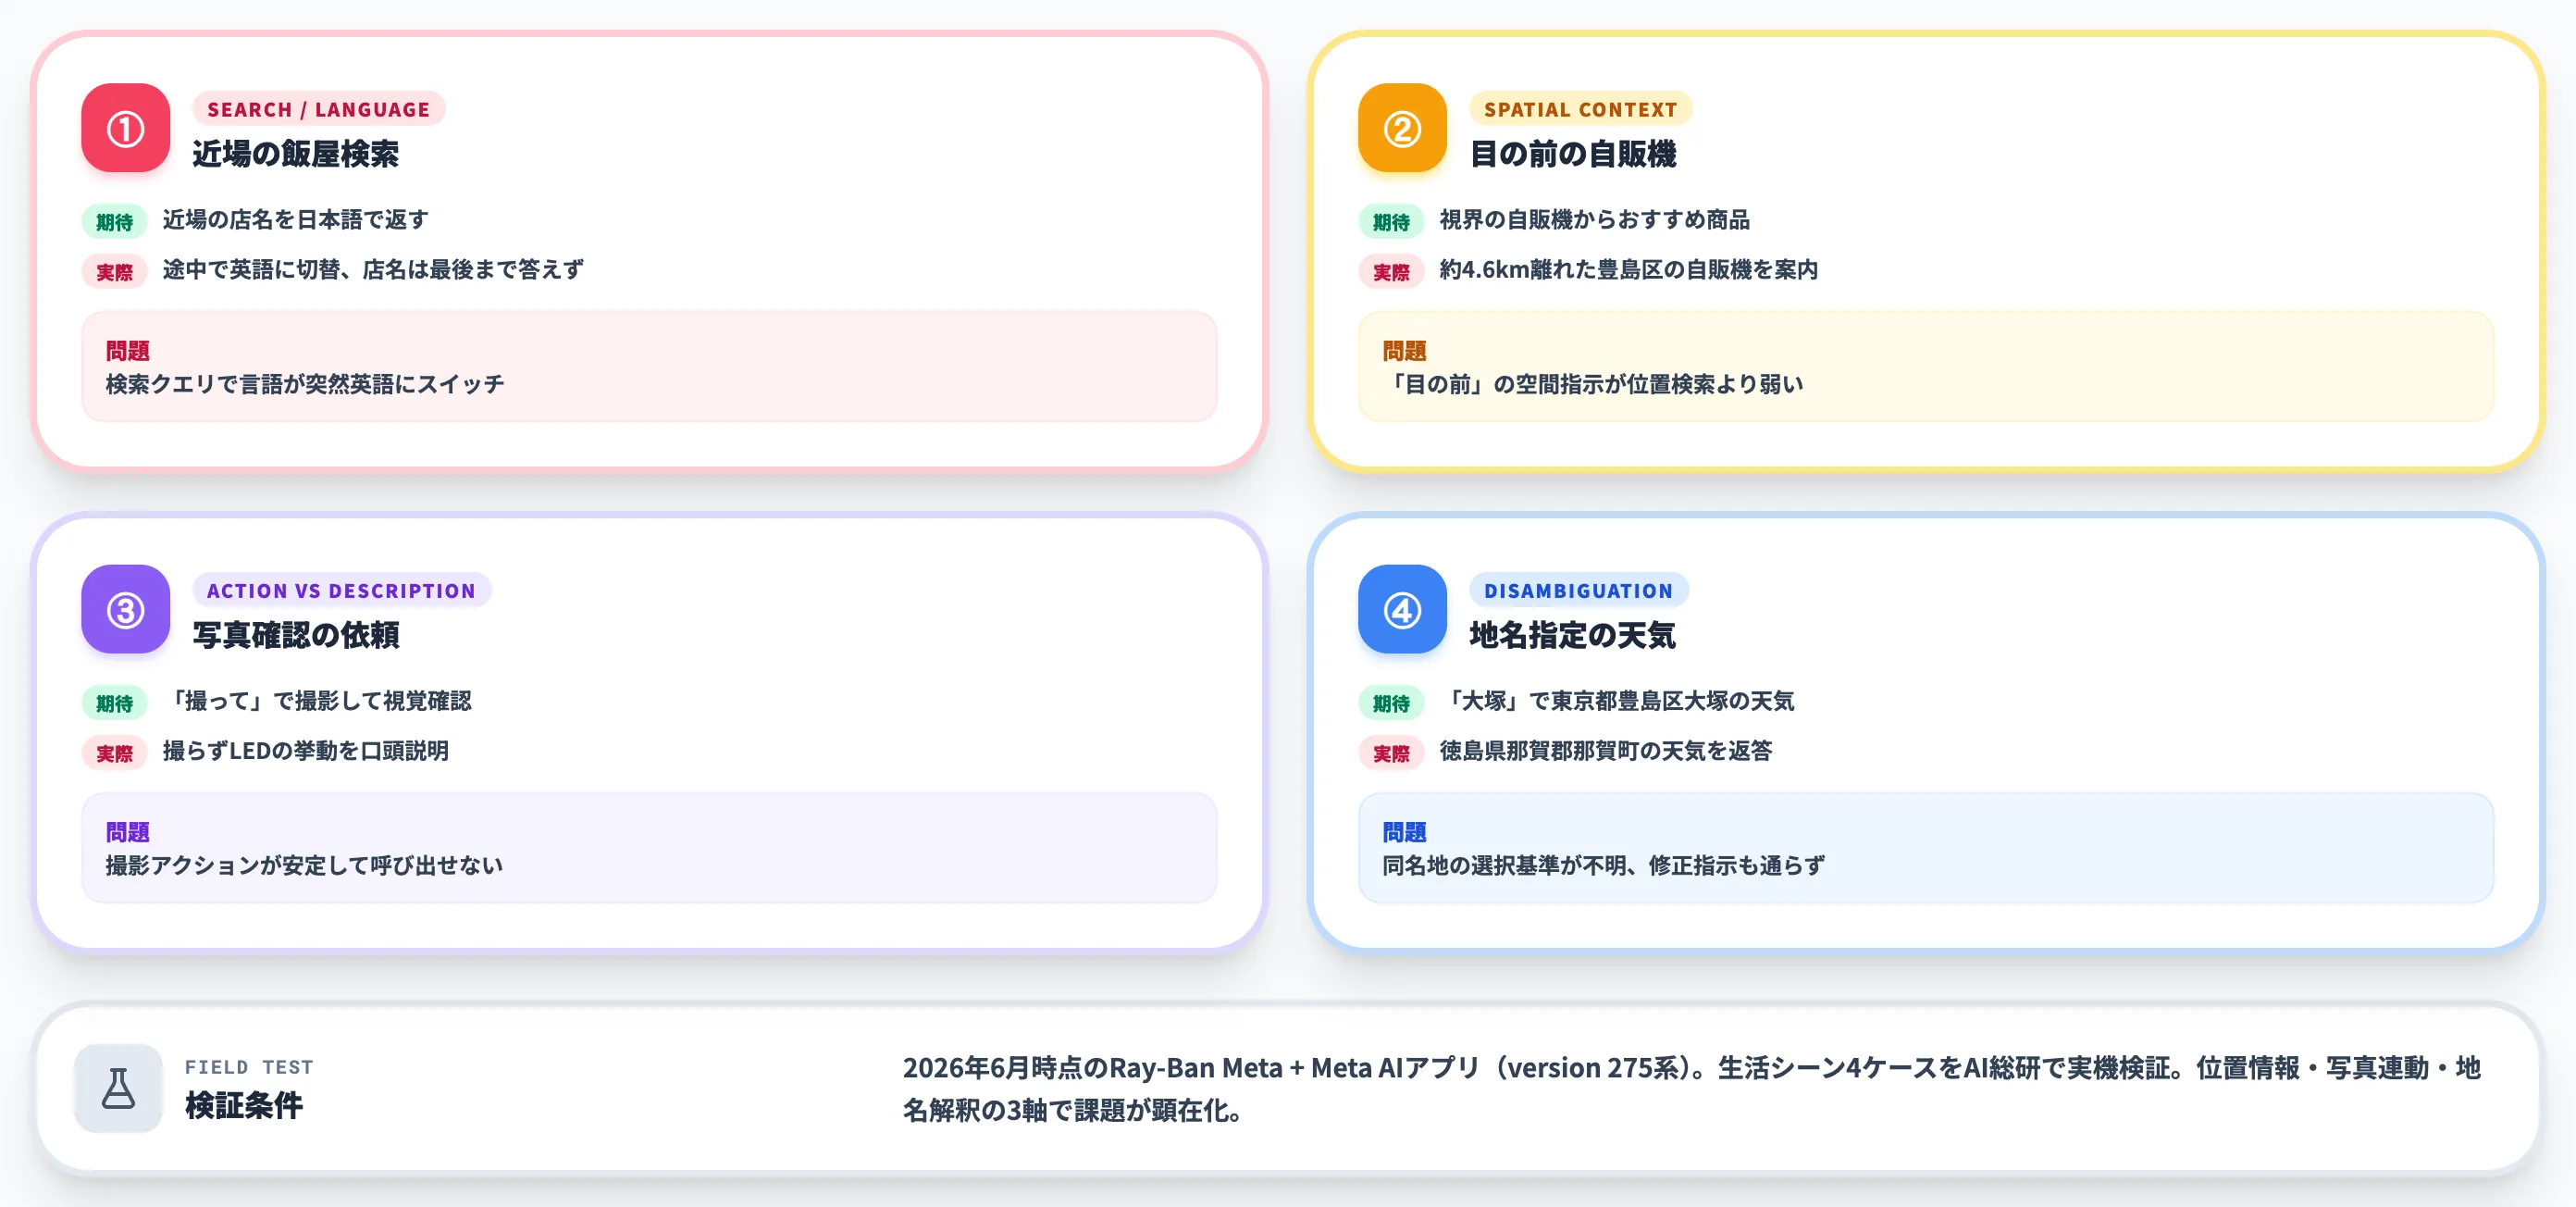
Task: Select the SEARCH / LANGUAGE tag
Action: (318, 109)
